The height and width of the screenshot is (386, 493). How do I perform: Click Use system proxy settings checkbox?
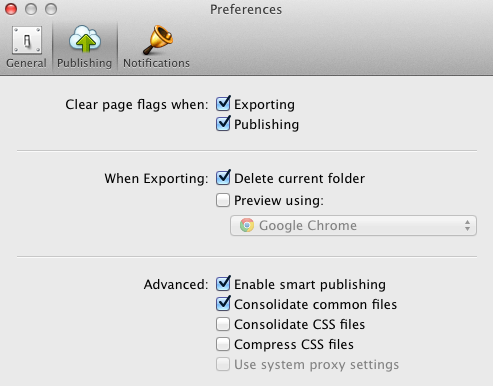coord(223,364)
